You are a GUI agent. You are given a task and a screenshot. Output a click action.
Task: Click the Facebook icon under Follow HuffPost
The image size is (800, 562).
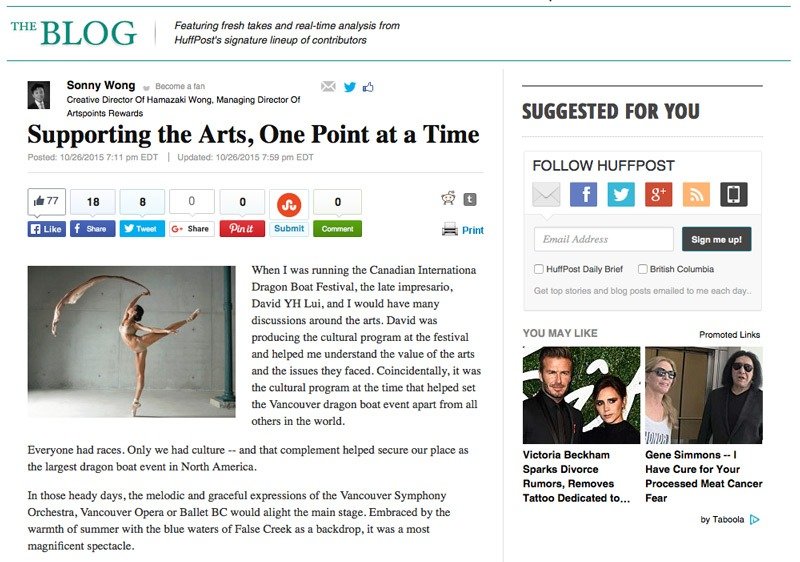pyautogui.click(x=583, y=195)
